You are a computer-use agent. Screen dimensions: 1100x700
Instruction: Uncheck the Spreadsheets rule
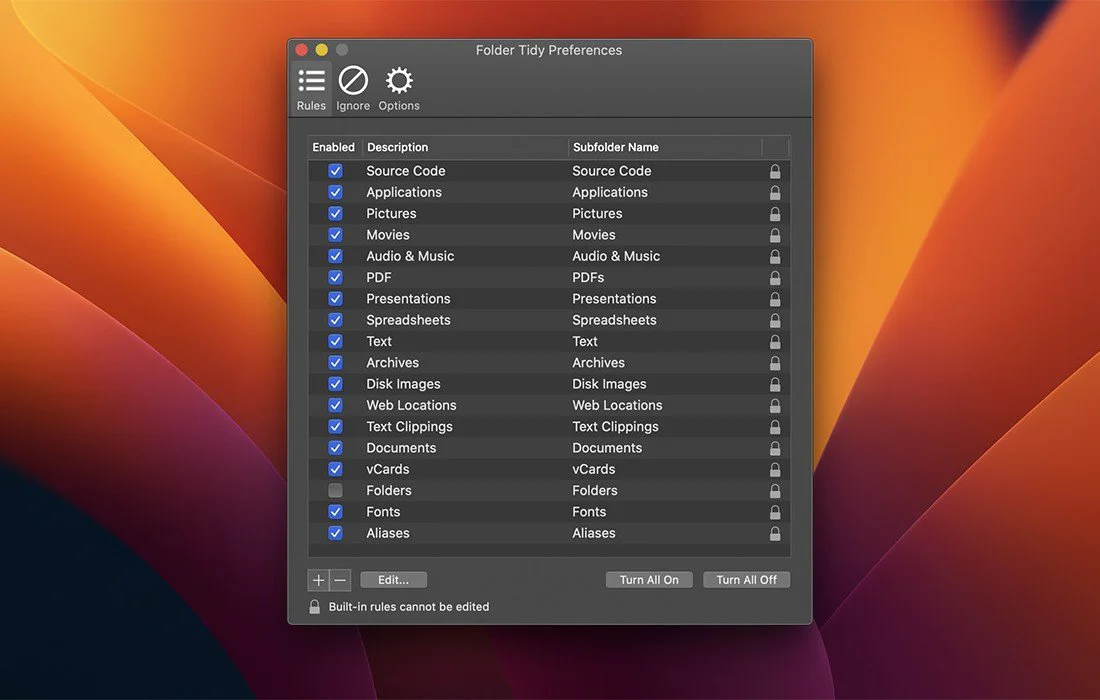click(x=335, y=320)
